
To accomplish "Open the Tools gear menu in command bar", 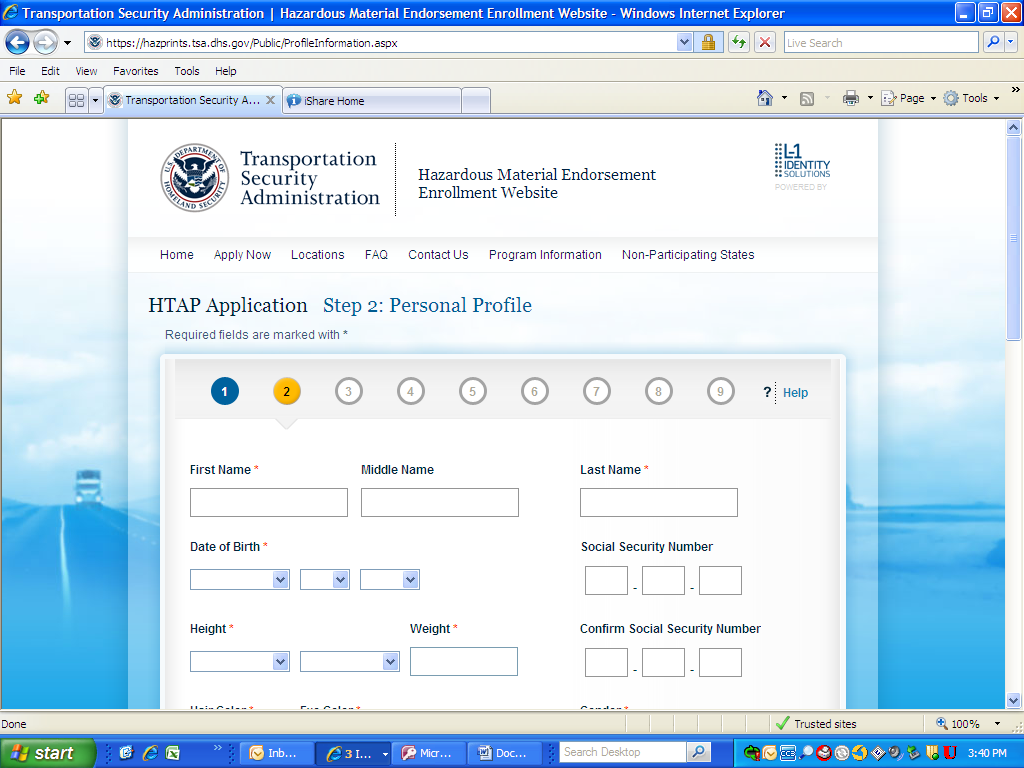I will tap(972, 99).
